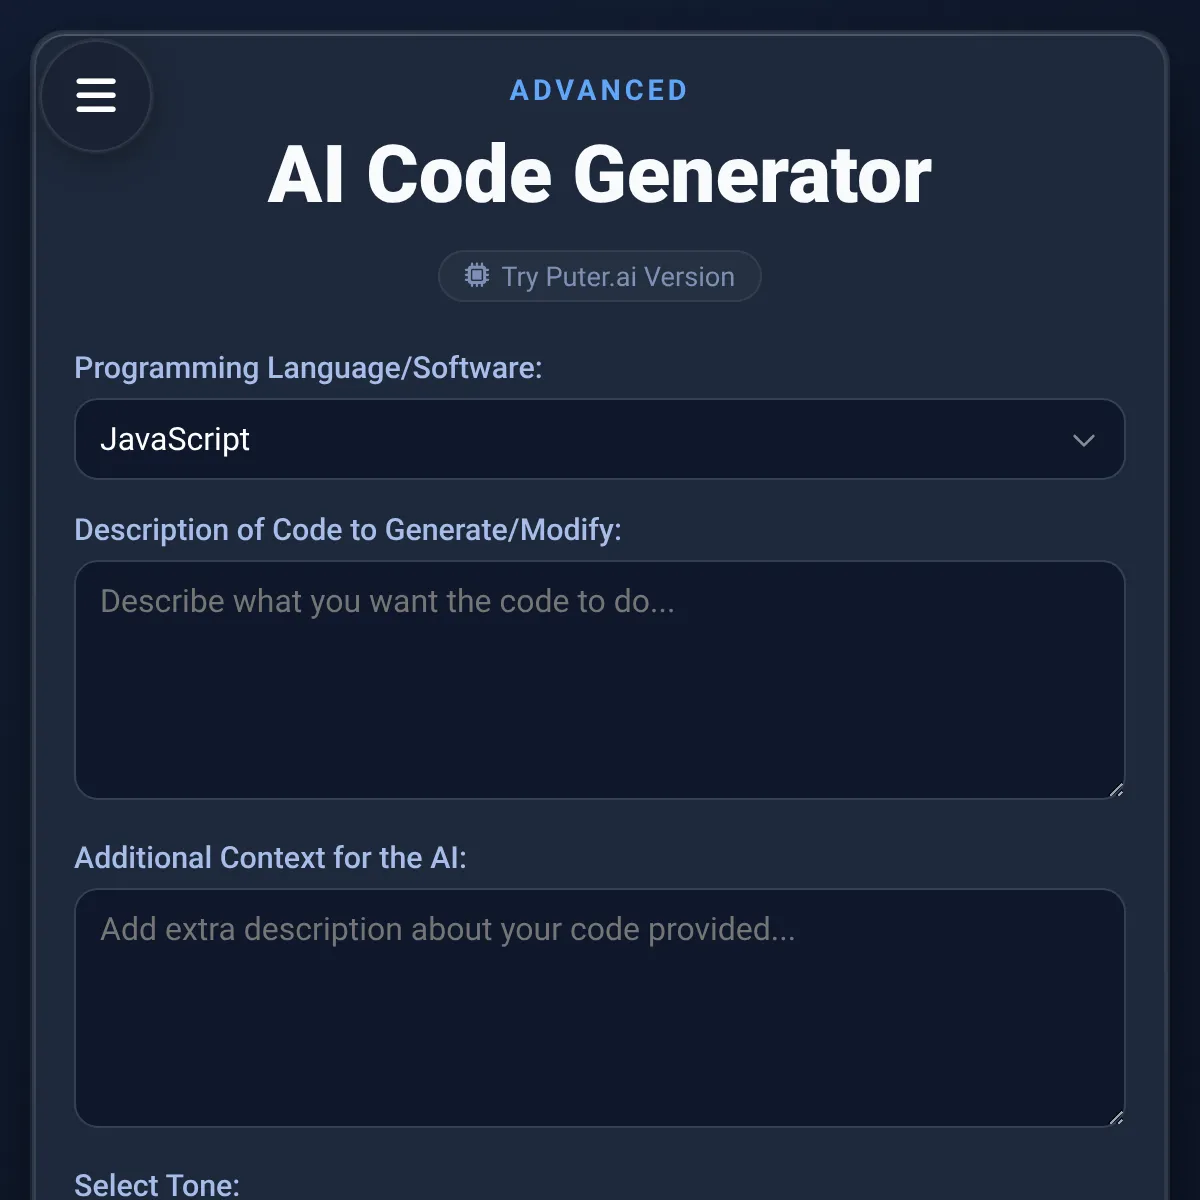Click the Select Tone label
Viewport: 1200px width, 1200px height.
click(157, 1185)
